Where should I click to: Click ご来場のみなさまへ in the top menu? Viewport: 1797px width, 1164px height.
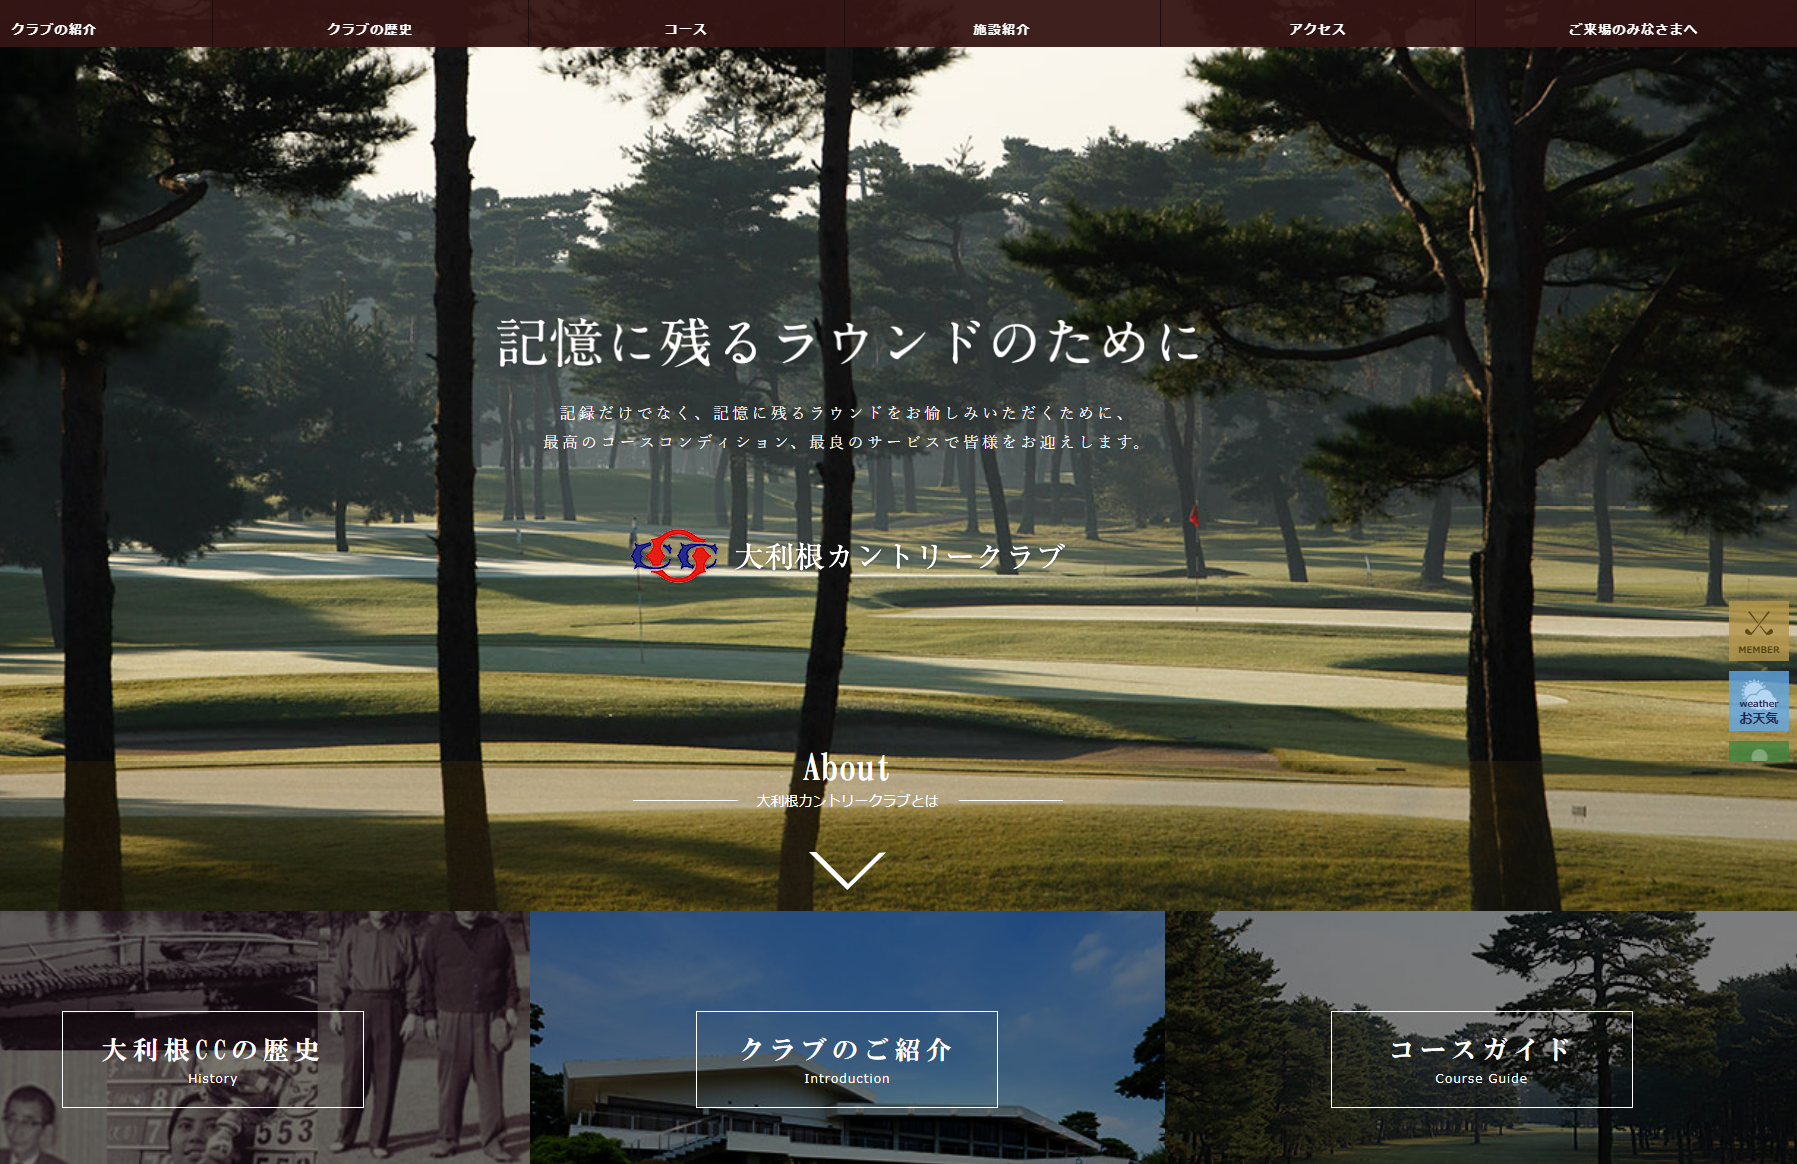[x=1633, y=29]
